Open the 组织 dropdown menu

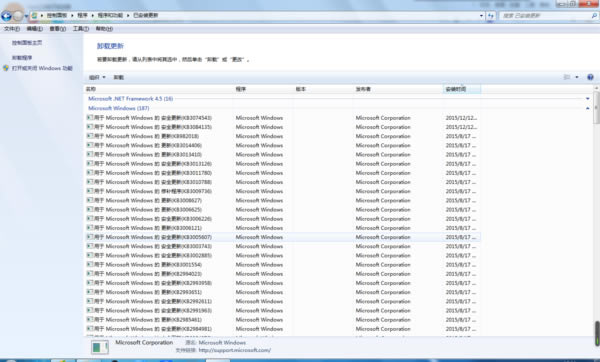coord(97,77)
